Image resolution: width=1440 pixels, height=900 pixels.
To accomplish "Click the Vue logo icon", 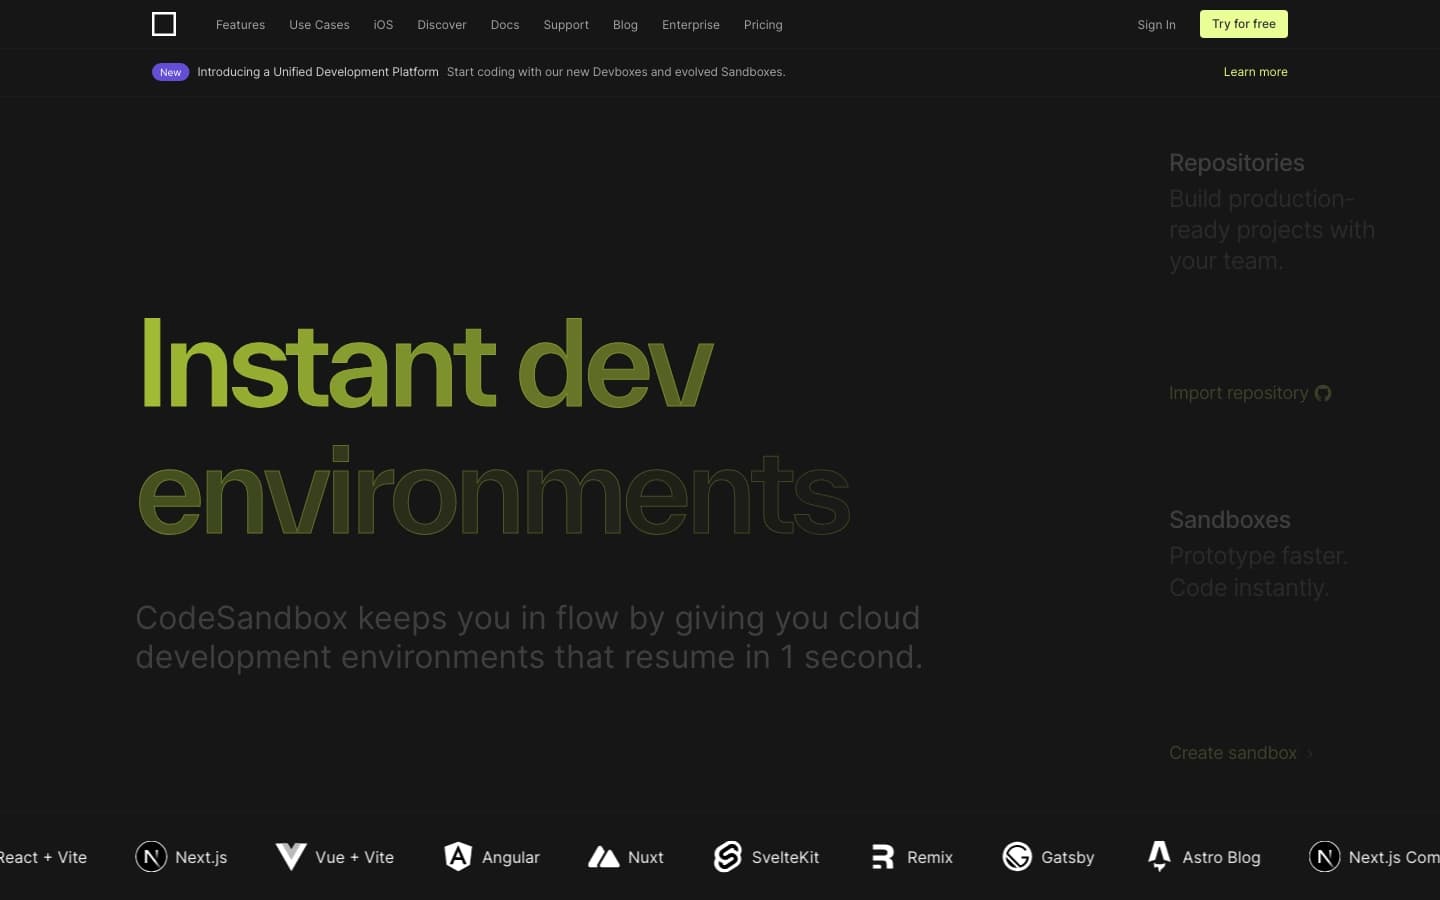I will point(291,857).
